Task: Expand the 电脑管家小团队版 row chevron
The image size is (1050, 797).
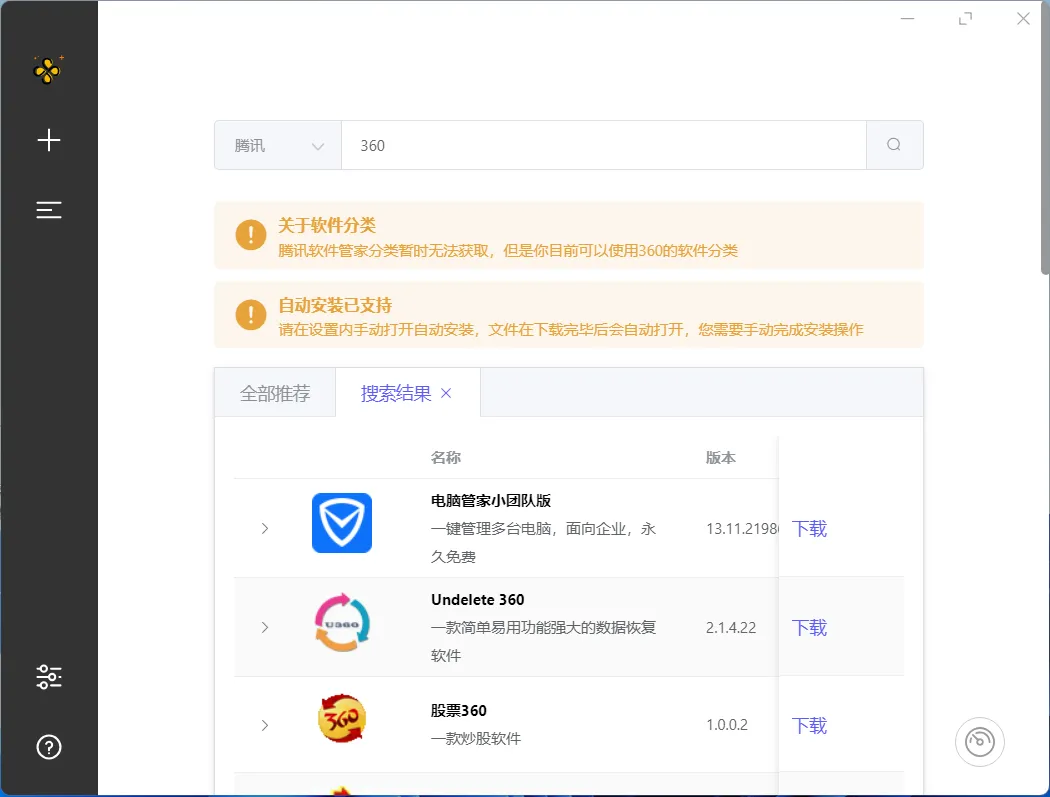Action: coord(265,528)
